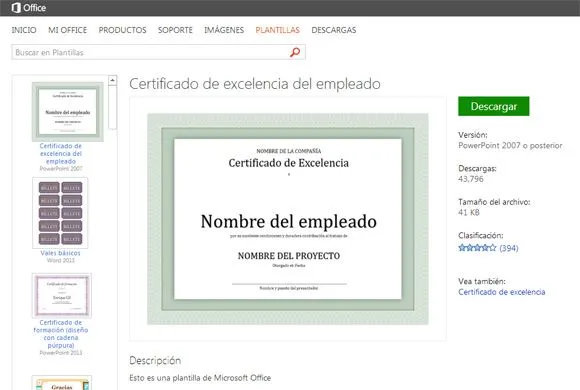
Task: Click the Office logo icon
Action: tap(16, 8)
